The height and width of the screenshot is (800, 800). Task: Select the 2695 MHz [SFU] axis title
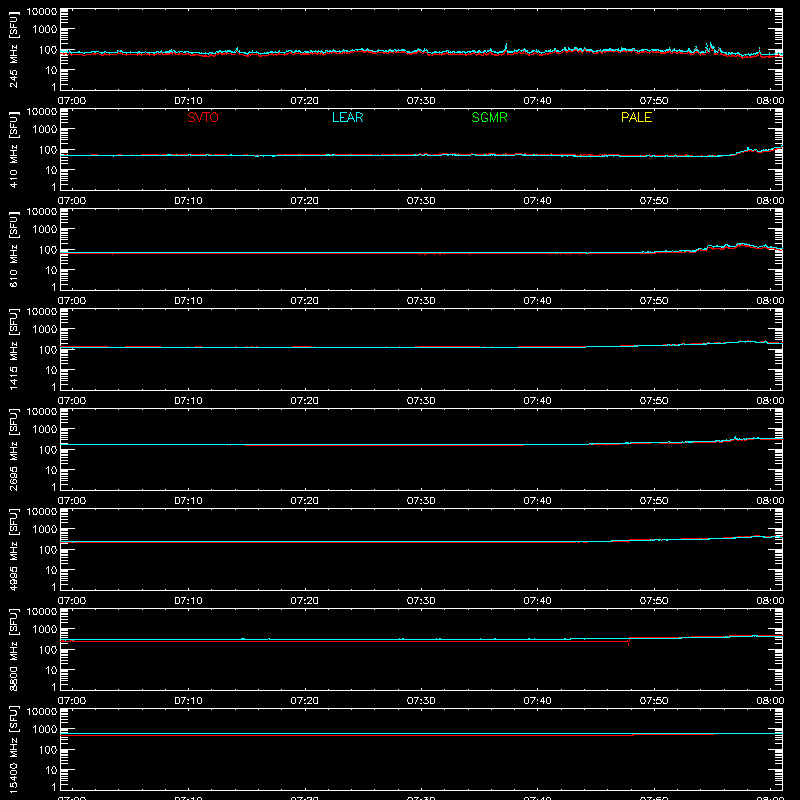coord(13,449)
